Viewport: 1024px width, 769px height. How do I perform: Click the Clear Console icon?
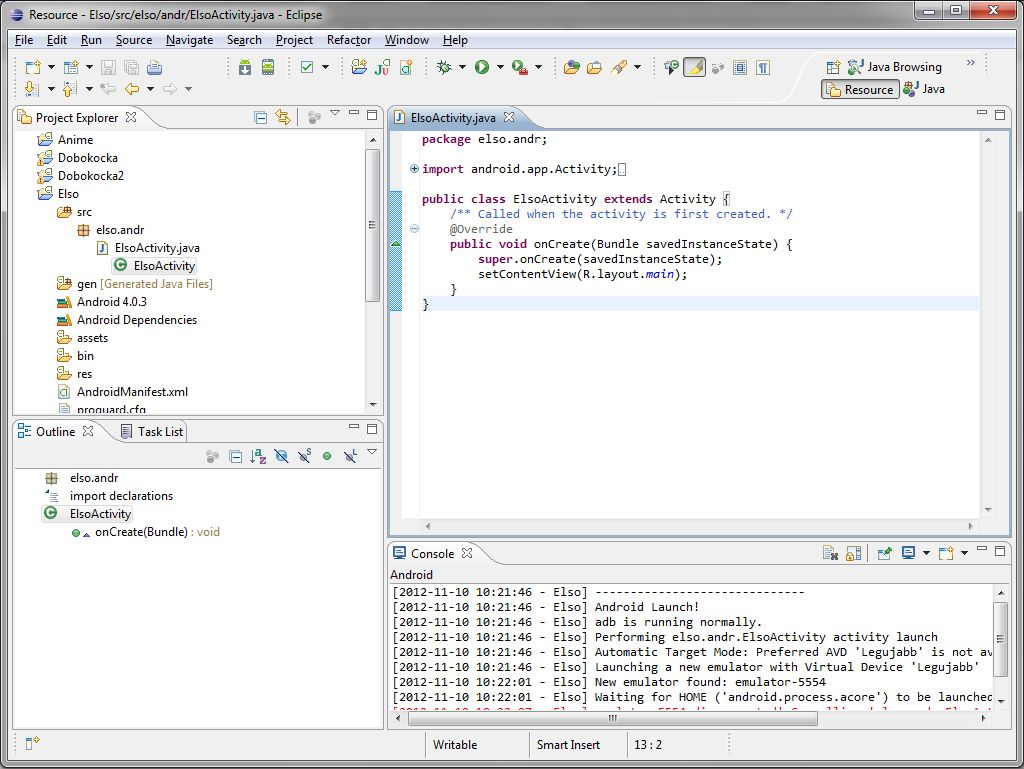[830, 554]
